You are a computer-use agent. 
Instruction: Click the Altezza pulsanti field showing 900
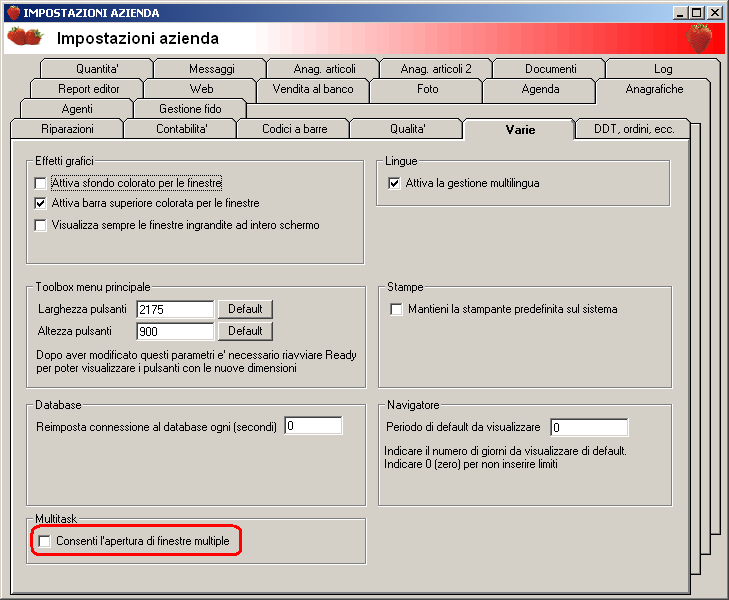click(175, 331)
